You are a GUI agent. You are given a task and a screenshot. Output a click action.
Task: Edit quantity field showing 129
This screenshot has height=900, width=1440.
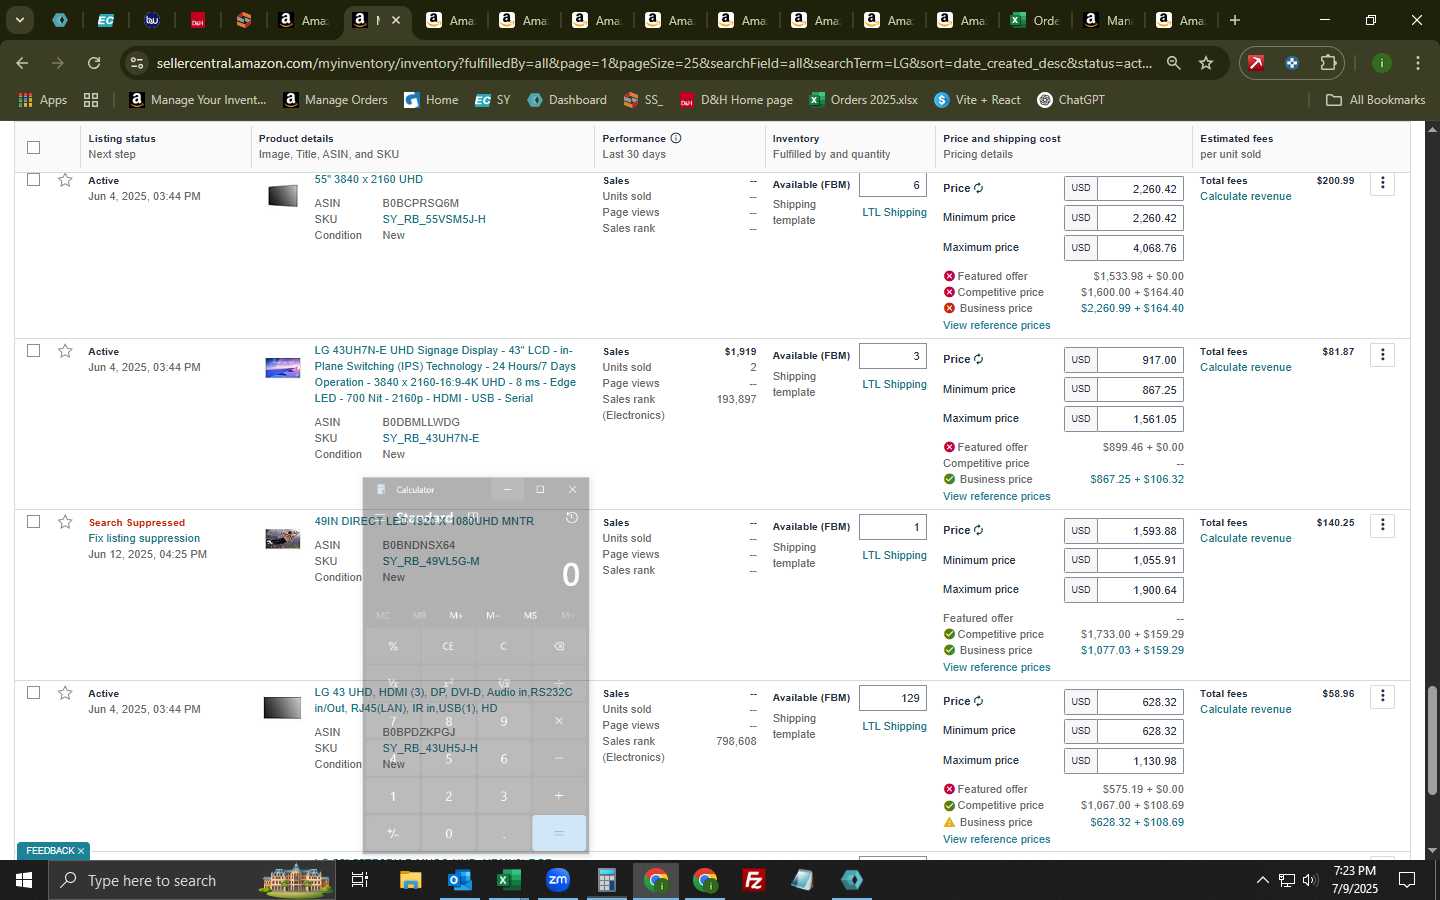(x=893, y=698)
